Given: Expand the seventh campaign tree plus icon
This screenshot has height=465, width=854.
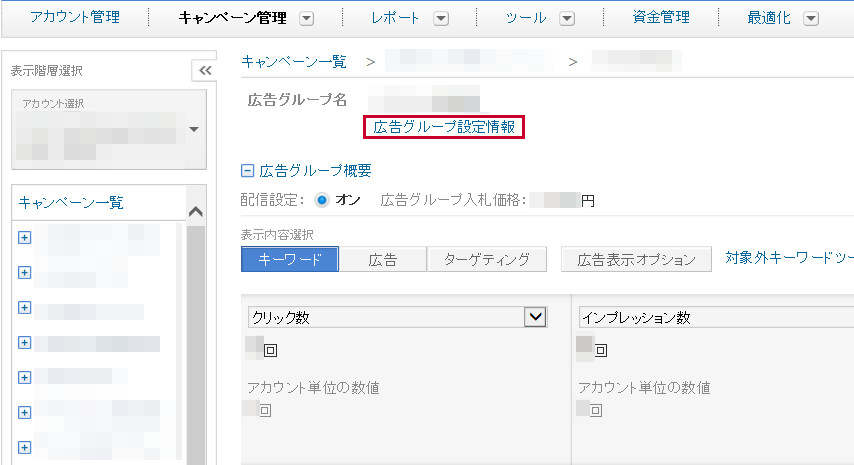Looking at the screenshot, I should [25, 448].
